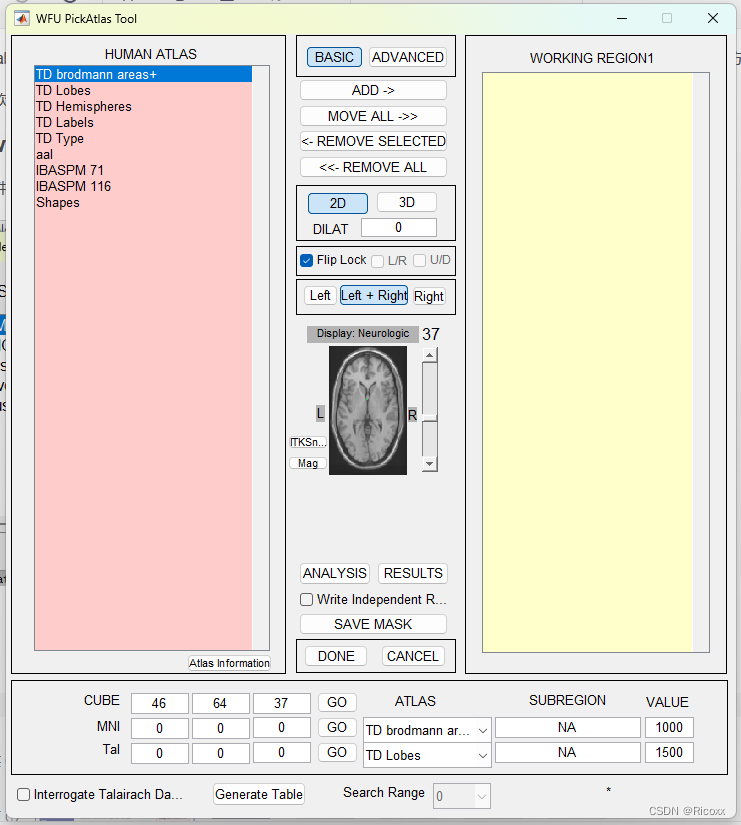Select TD Lobes in atlas list
741x825 pixels.
click(143, 90)
